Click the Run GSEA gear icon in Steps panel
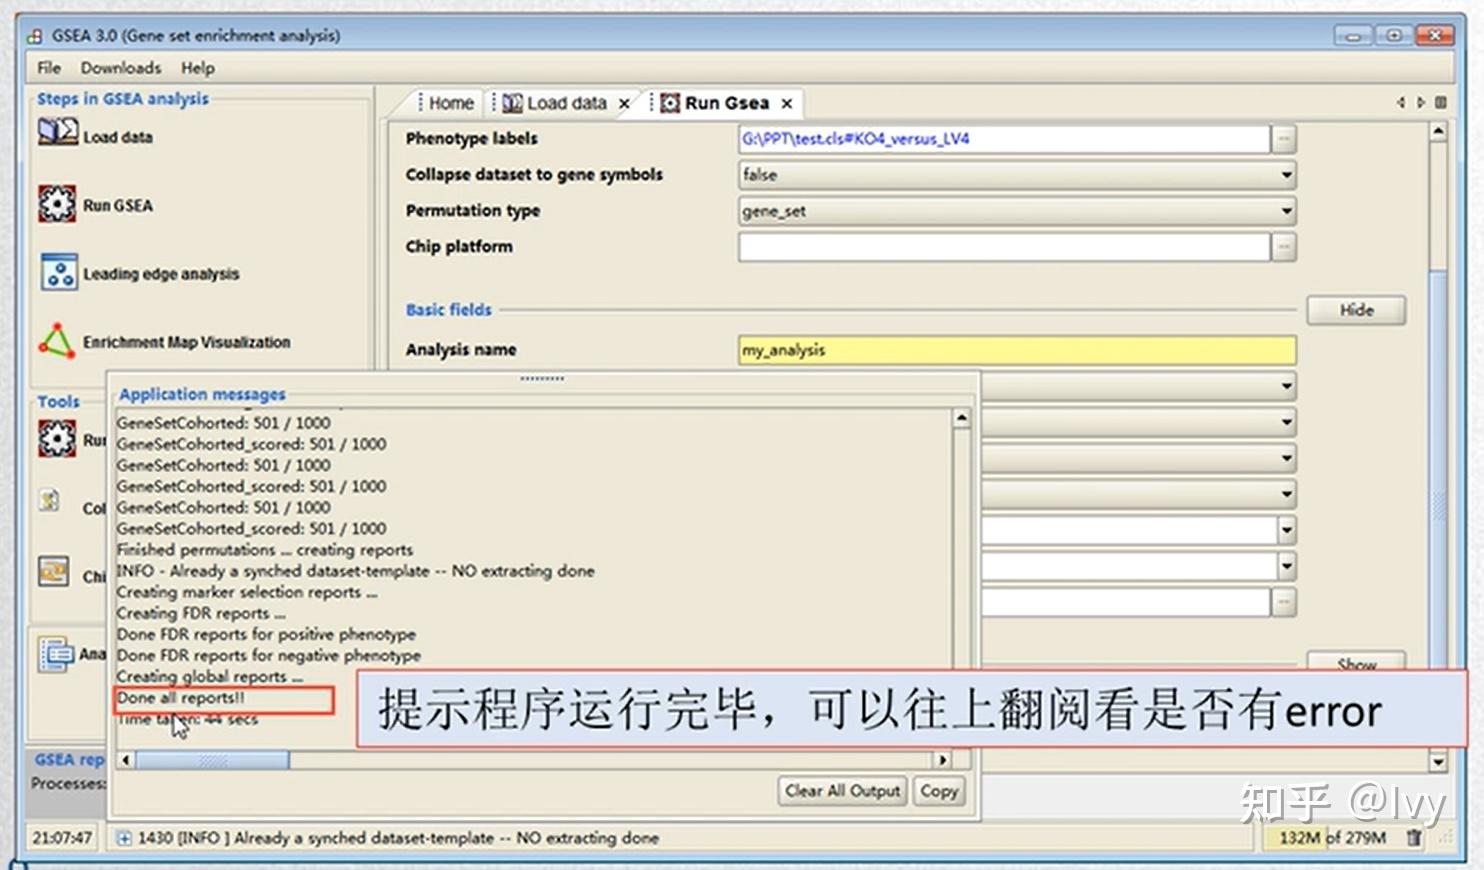 click(x=57, y=202)
